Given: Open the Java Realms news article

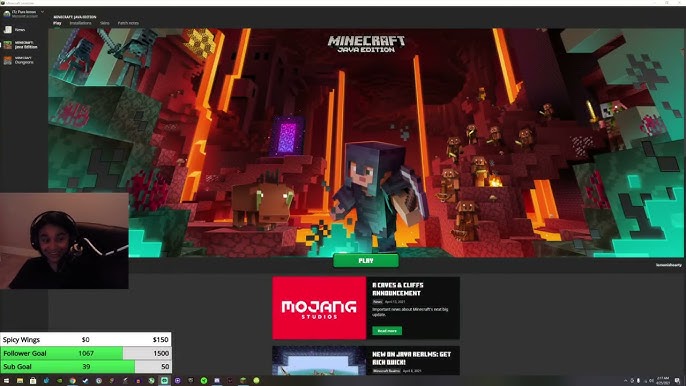Looking at the screenshot, I should pos(411,358).
